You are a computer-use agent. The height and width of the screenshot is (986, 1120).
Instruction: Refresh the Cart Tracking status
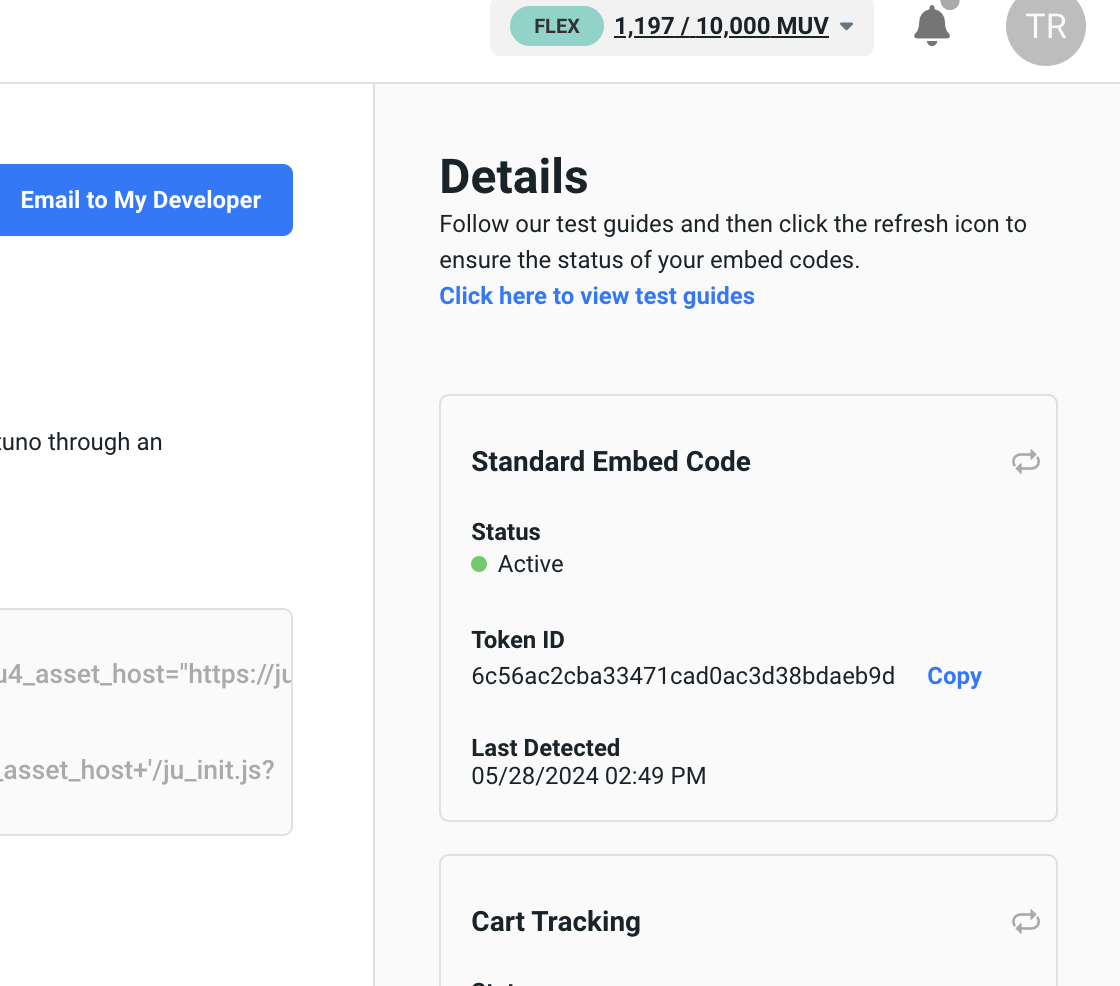coord(1025,922)
